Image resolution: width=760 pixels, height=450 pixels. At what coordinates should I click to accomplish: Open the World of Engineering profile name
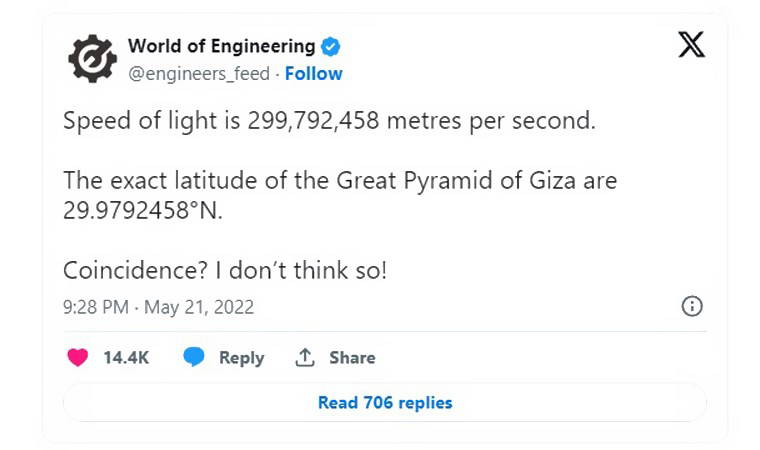point(221,46)
